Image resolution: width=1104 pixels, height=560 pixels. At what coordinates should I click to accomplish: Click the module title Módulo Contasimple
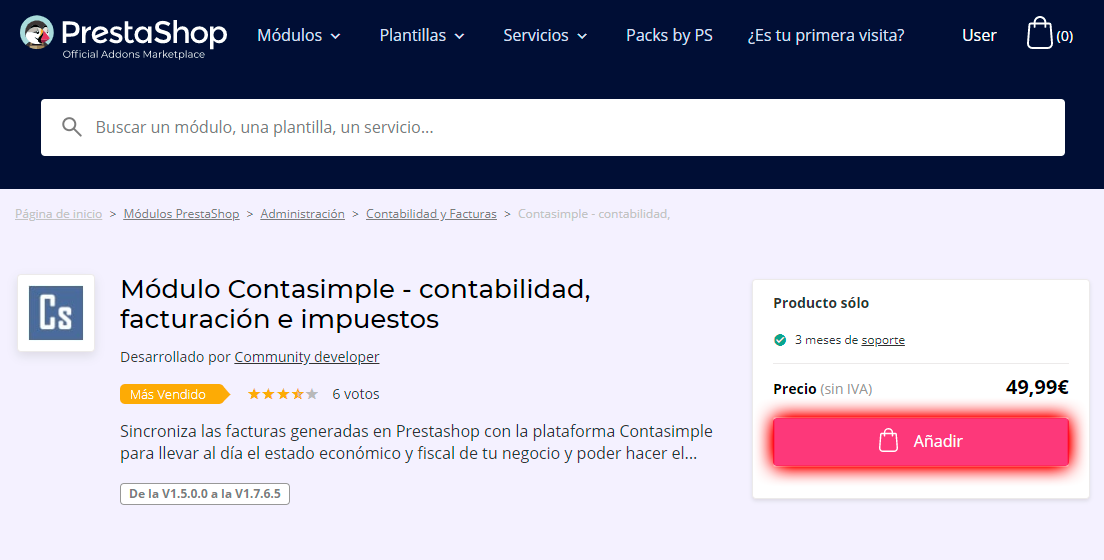pos(355,304)
